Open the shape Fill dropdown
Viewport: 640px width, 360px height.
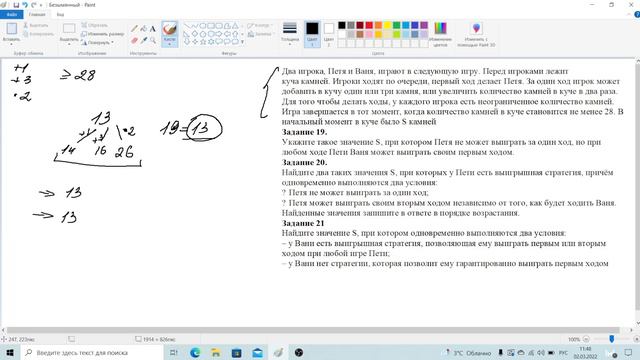click(261, 34)
